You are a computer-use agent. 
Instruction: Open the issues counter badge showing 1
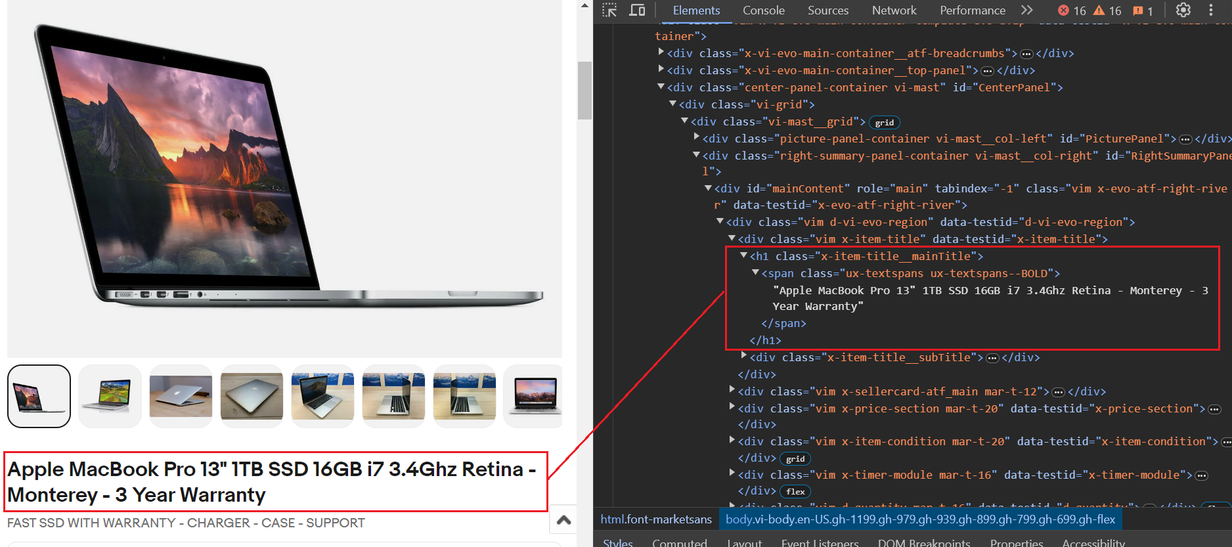(1143, 10)
